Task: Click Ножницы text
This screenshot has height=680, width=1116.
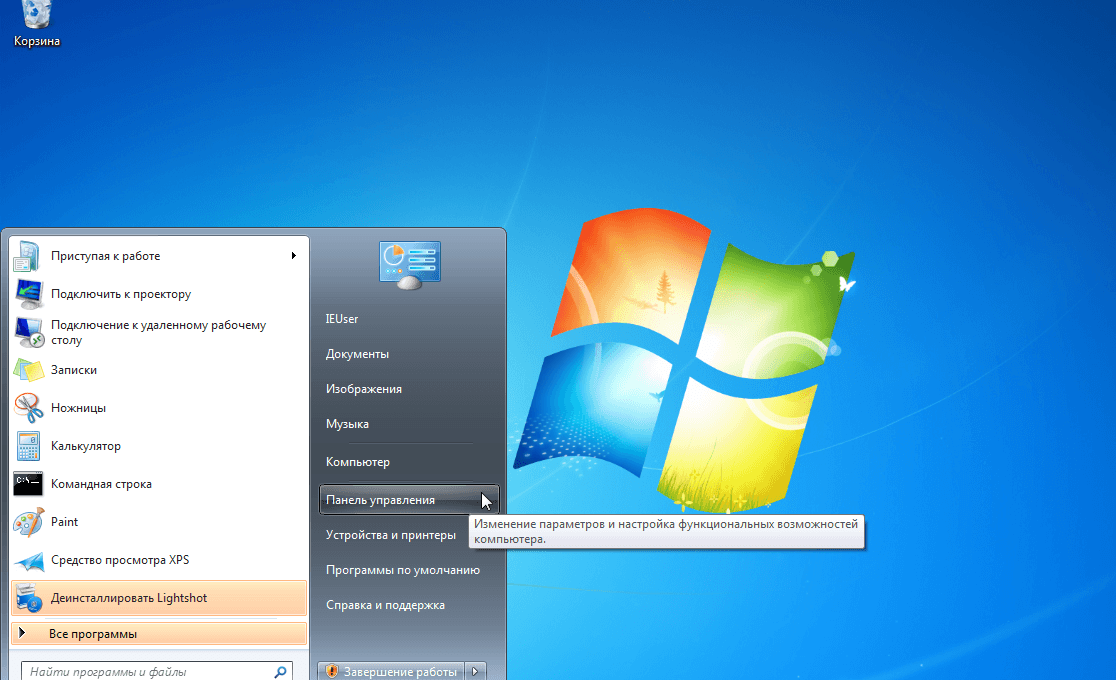Action: tap(78, 408)
